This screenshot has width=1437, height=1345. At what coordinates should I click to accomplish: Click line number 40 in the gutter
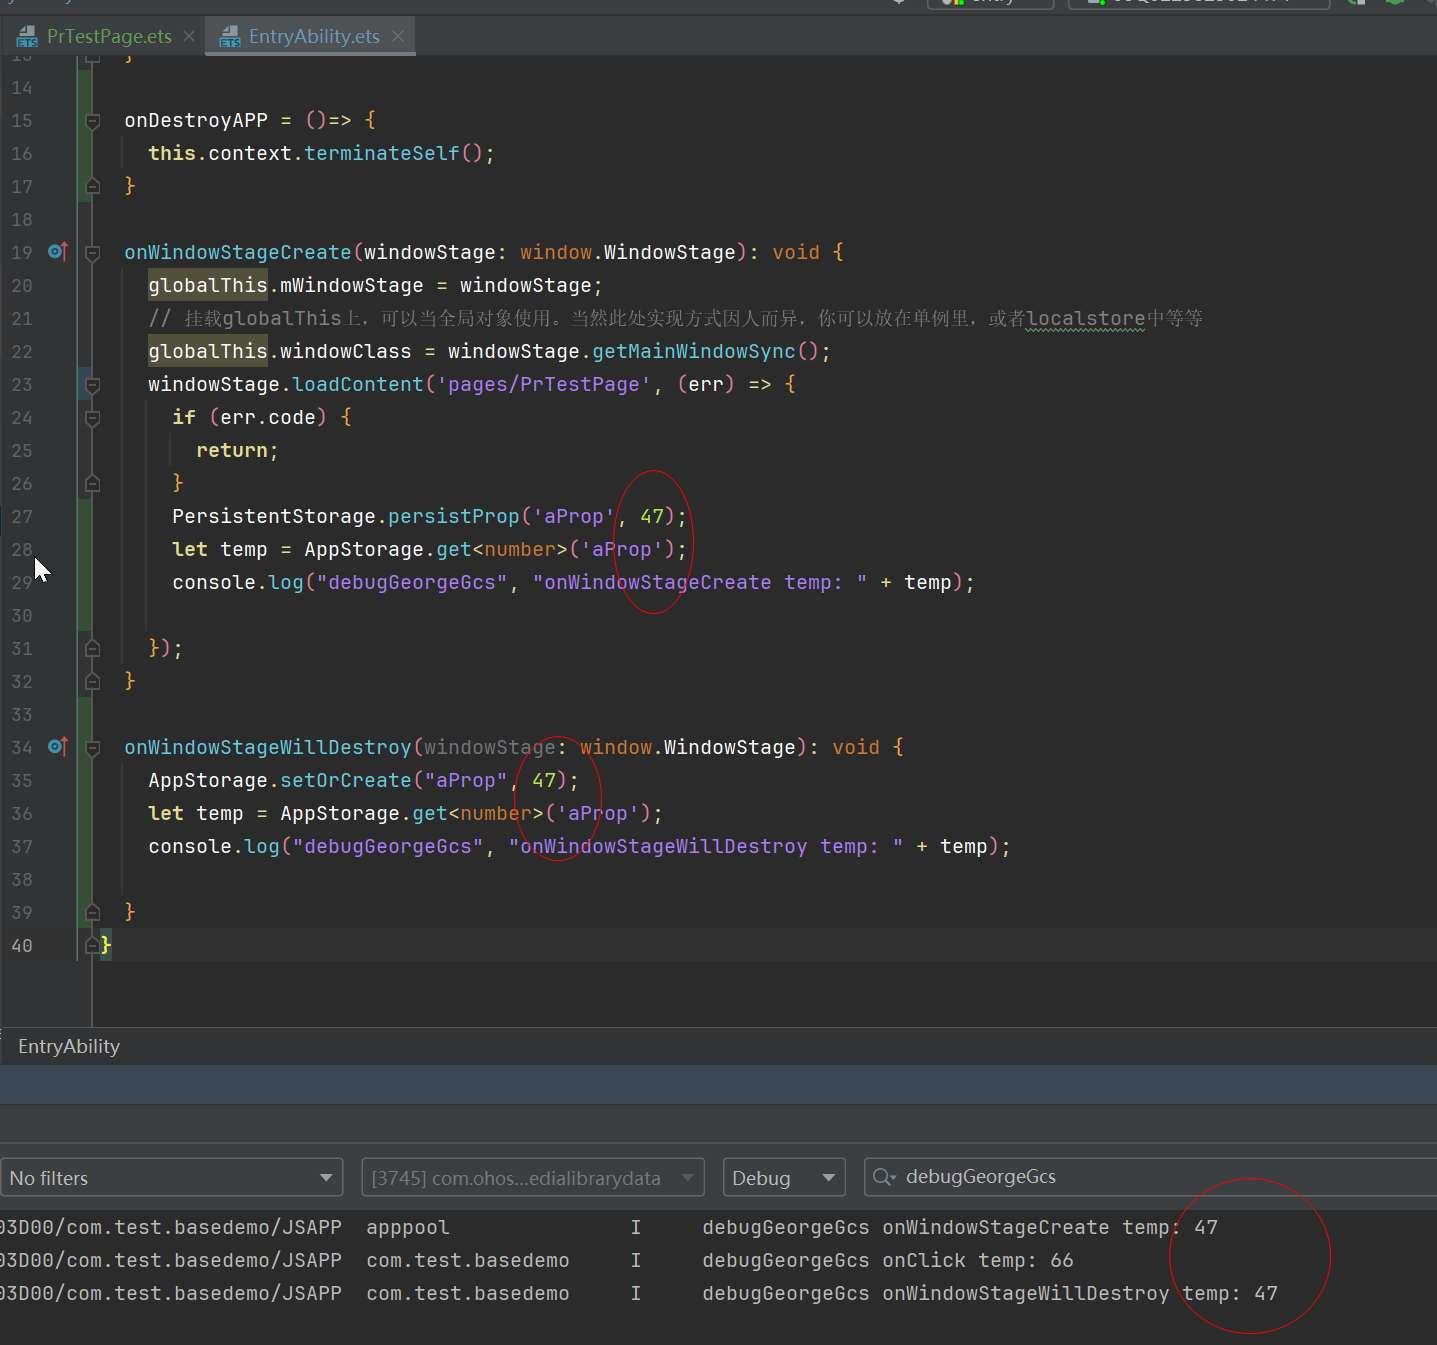coord(22,945)
